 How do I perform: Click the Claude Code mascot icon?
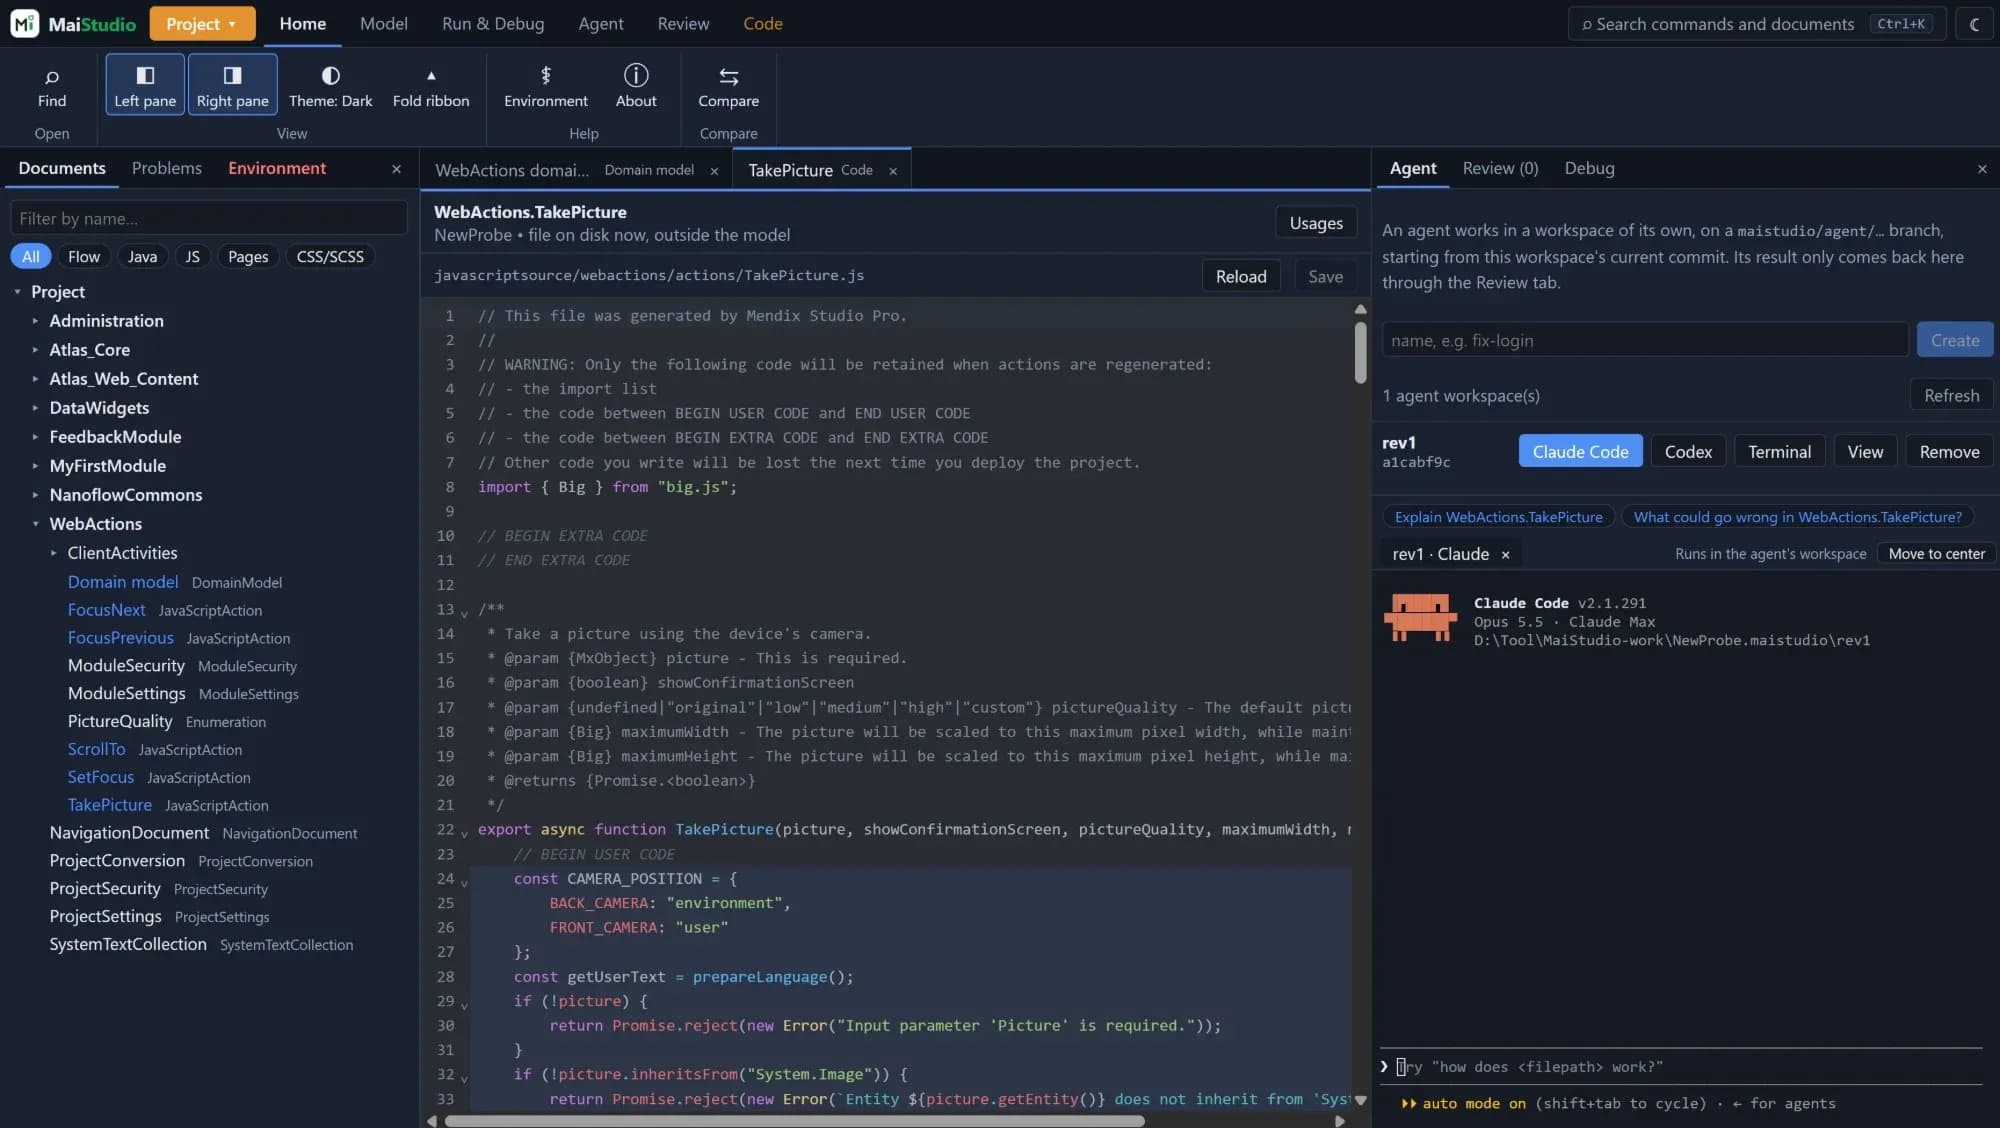(x=1420, y=617)
